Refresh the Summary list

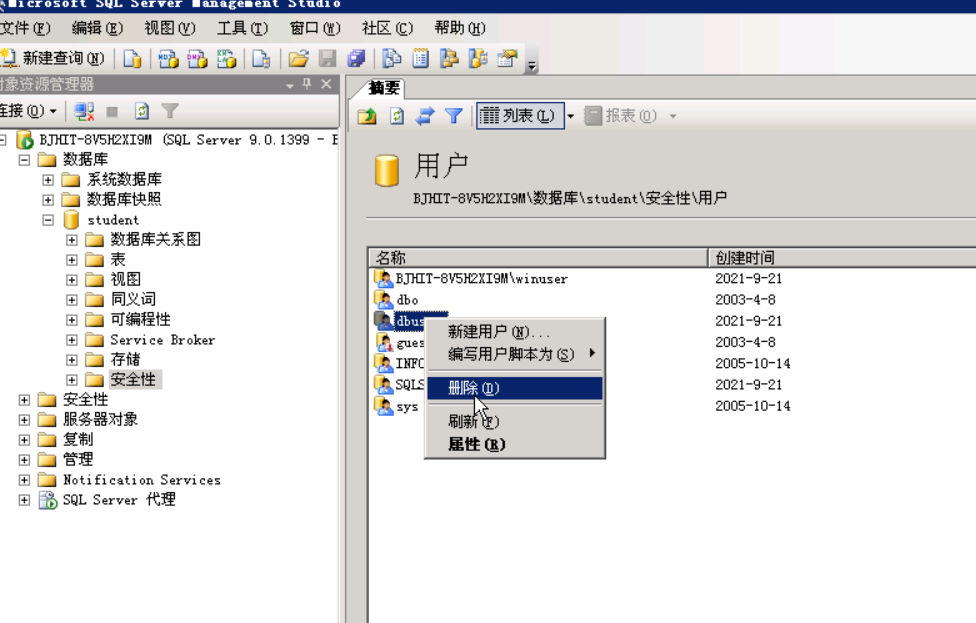pos(396,116)
